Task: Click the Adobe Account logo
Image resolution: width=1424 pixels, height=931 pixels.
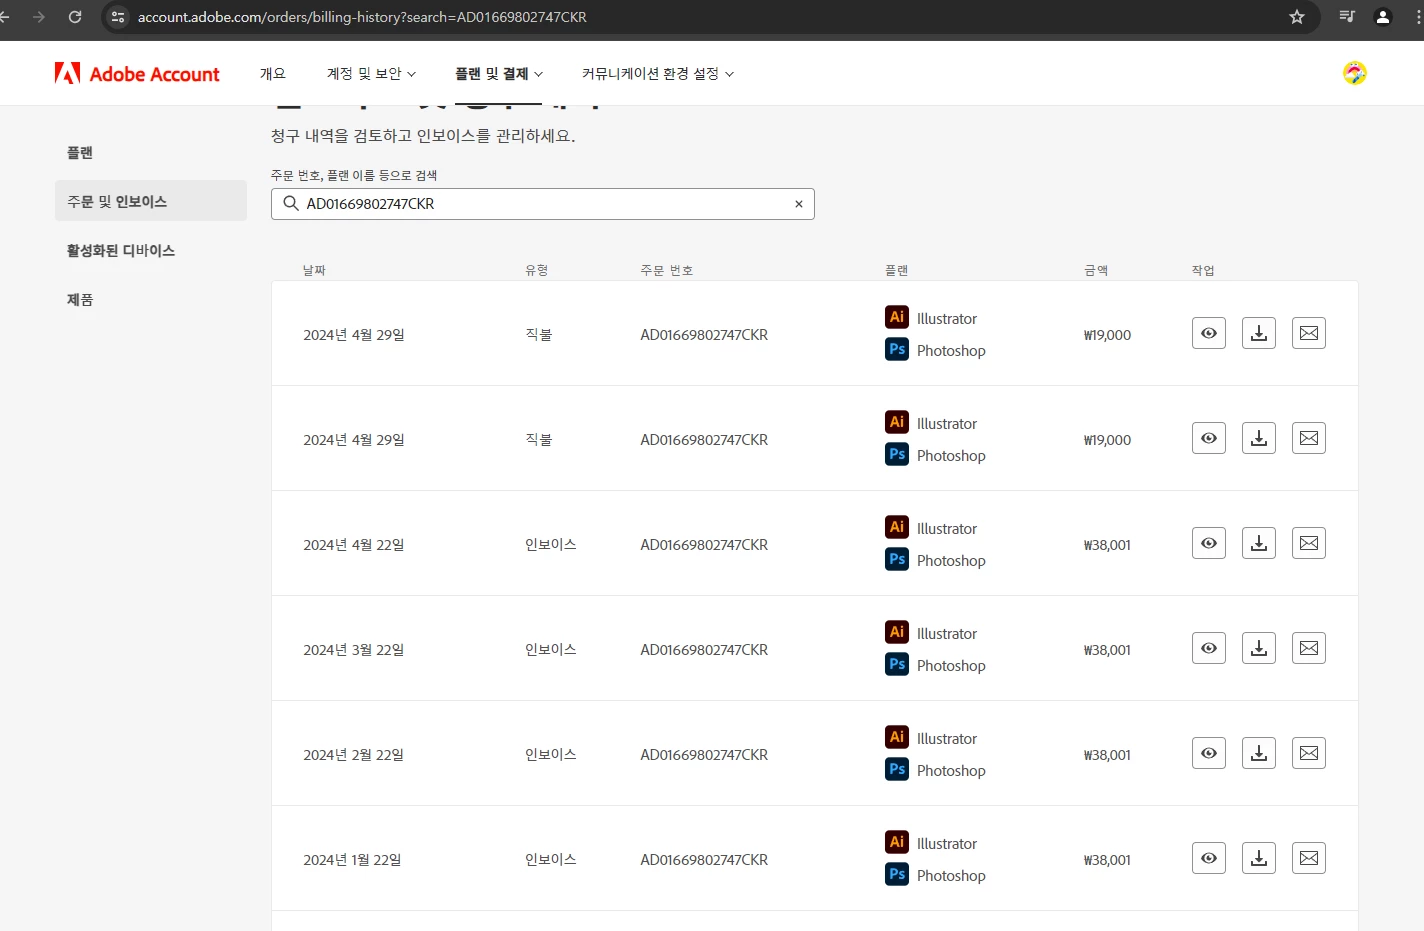Action: click(x=137, y=73)
